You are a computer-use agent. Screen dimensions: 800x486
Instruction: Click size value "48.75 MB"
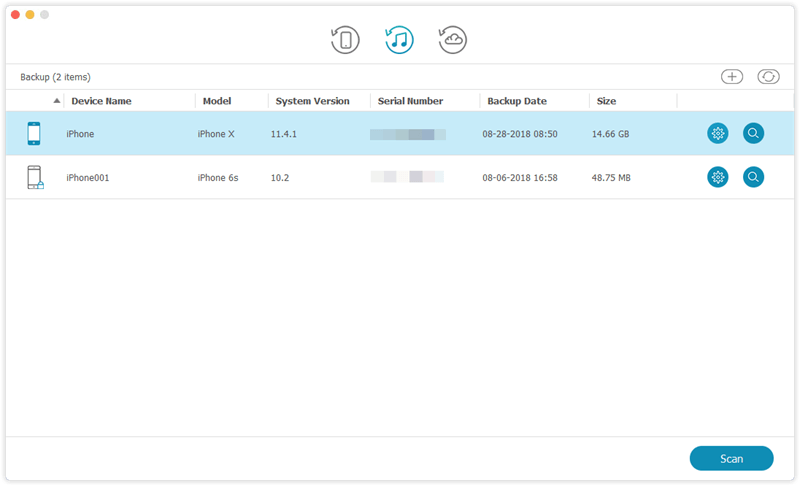click(611, 177)
